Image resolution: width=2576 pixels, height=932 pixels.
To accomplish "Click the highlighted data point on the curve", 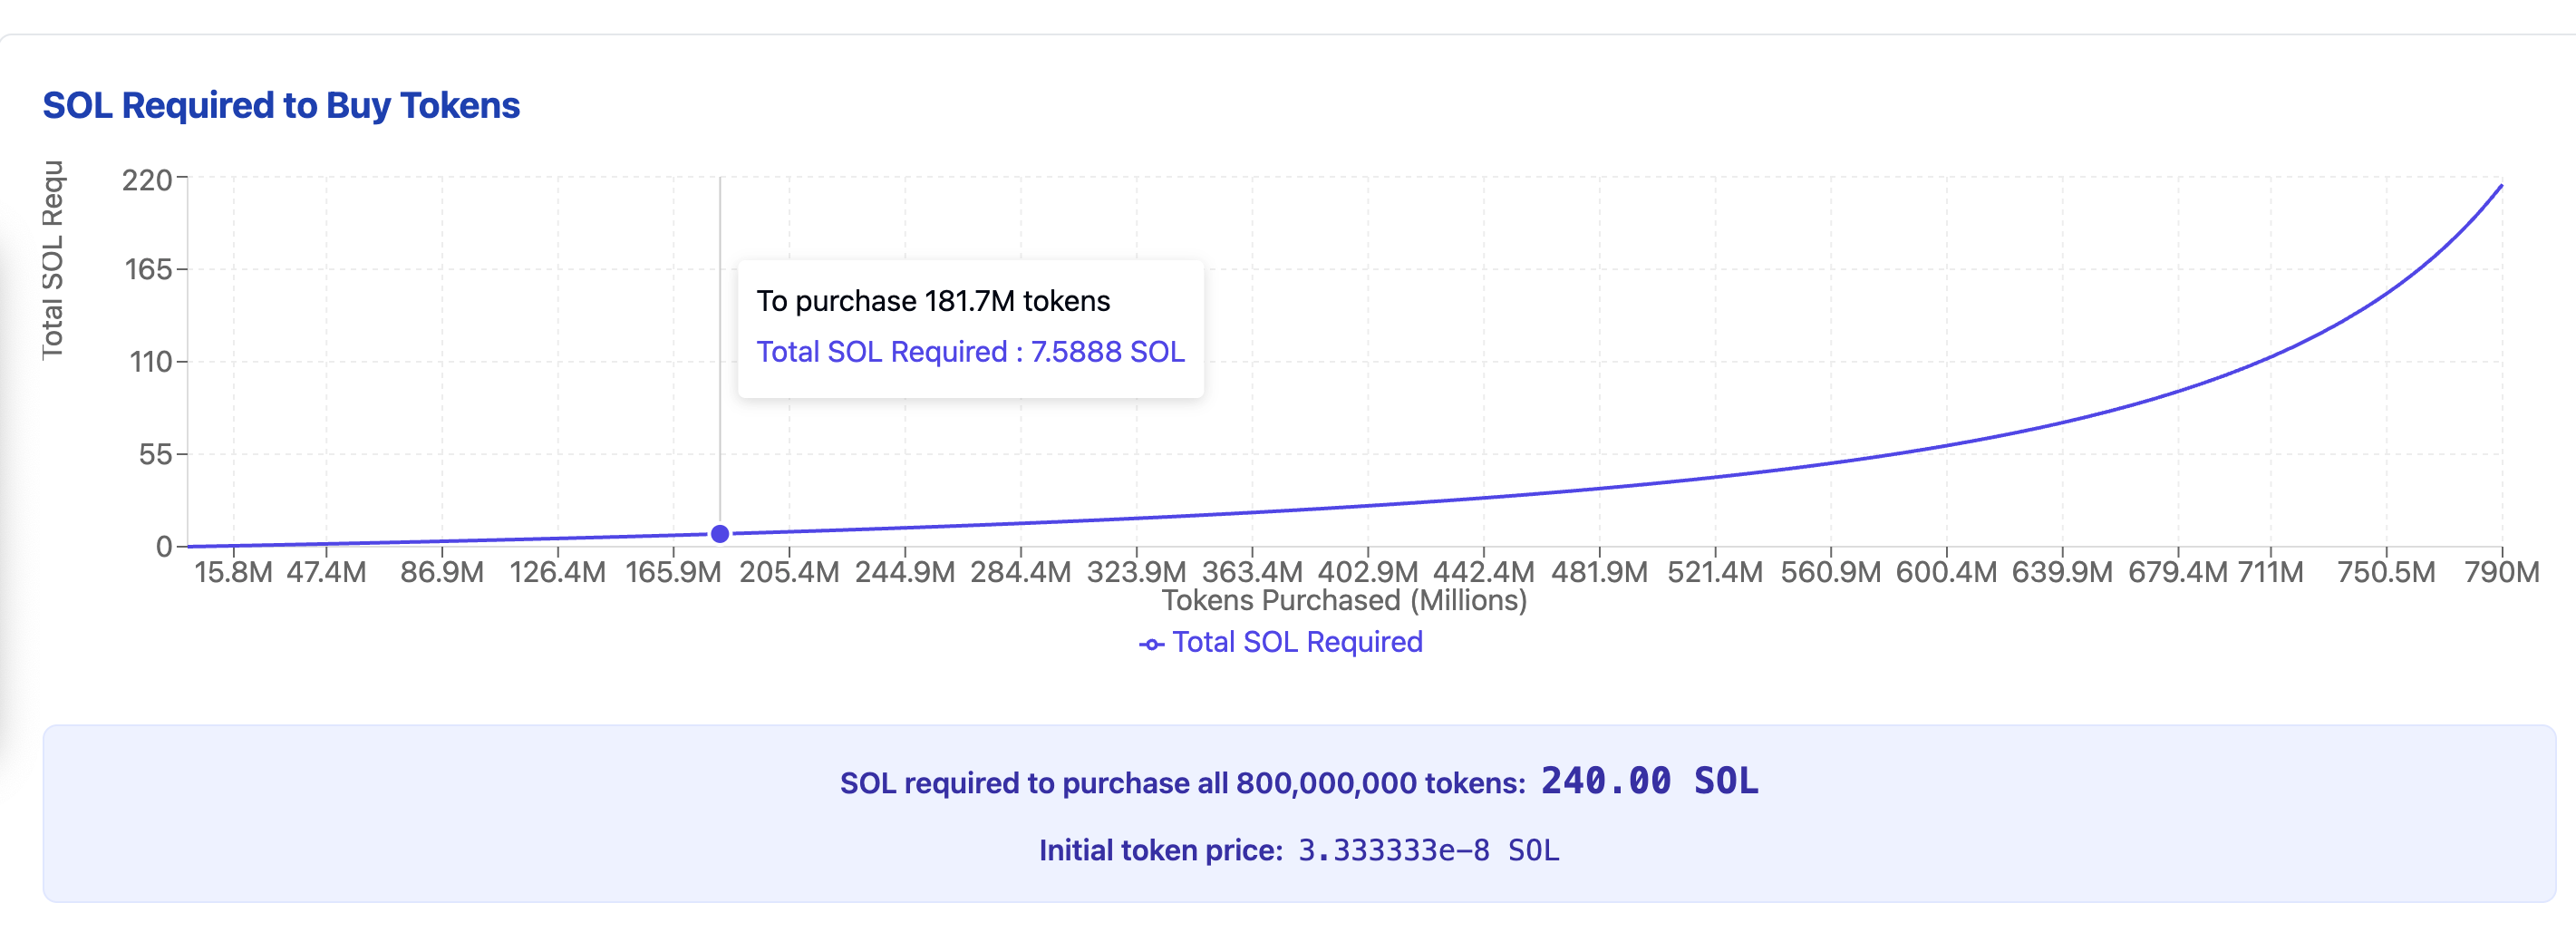I will [x=719, y=533].
